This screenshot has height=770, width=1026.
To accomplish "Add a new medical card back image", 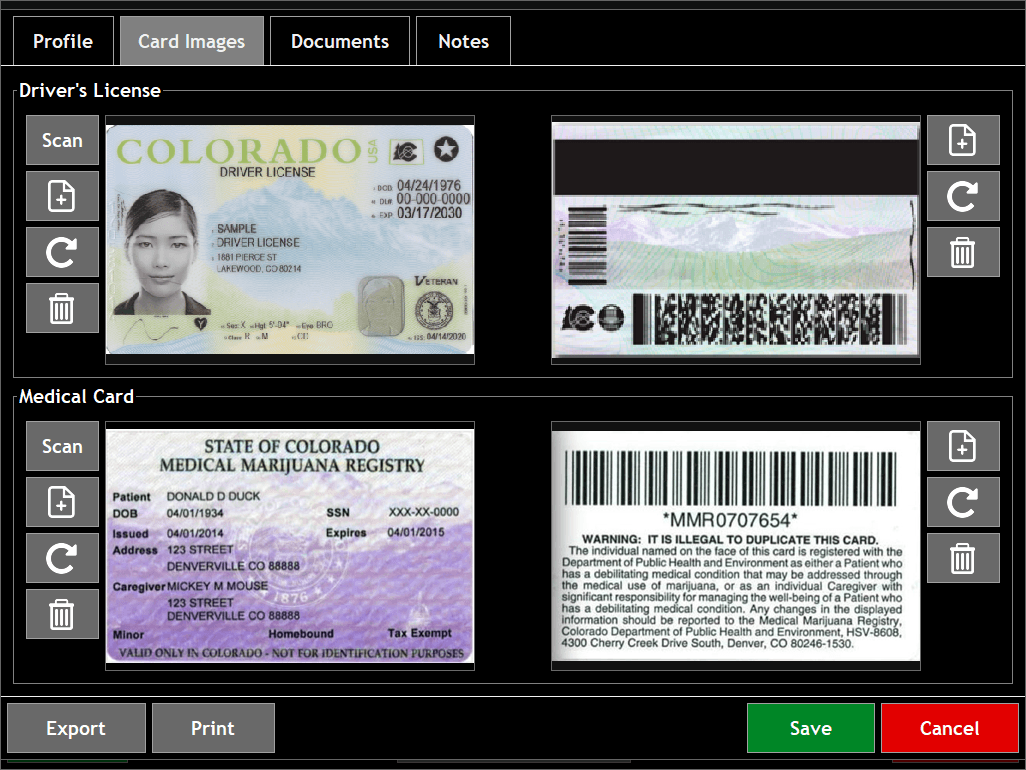I will (963, 446).
